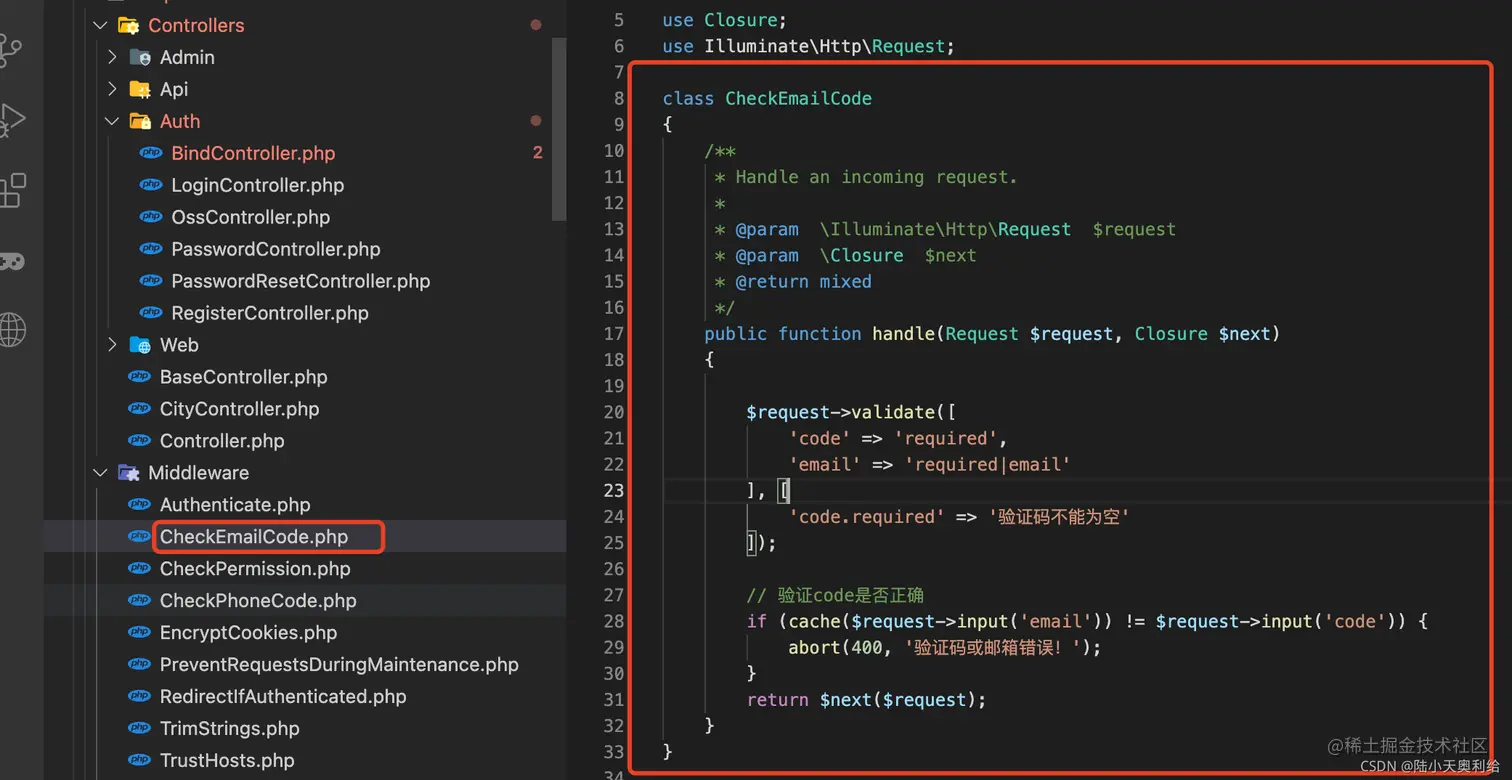Screen dimensions: 1512x780
Task: Open the Source Control activity bar icon
Action: (9, 51)
